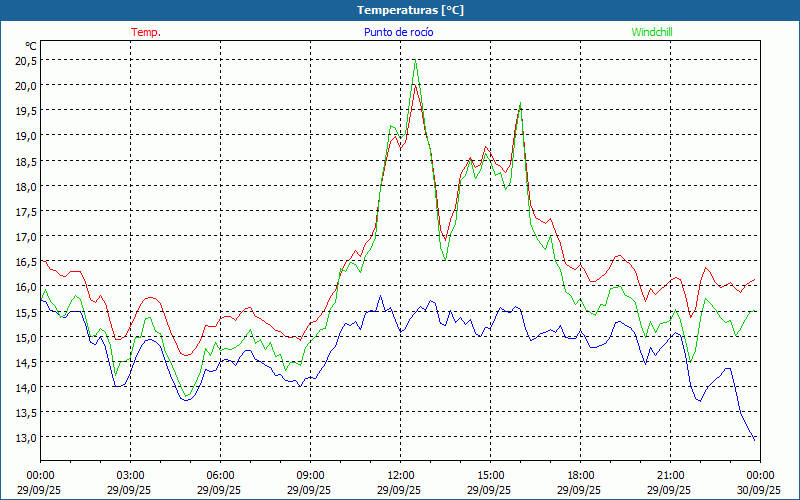
Task: Click the 03:00 time axis label
Action: pos(130,475)
